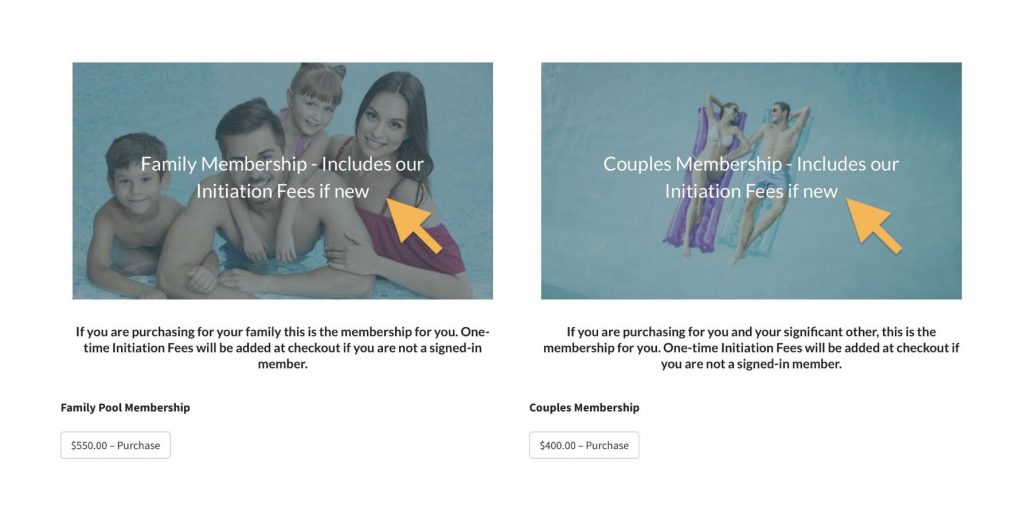The image size is (1024, 511).
Task: Click the couples membership description paragraph
Action: tap(751, 348)
